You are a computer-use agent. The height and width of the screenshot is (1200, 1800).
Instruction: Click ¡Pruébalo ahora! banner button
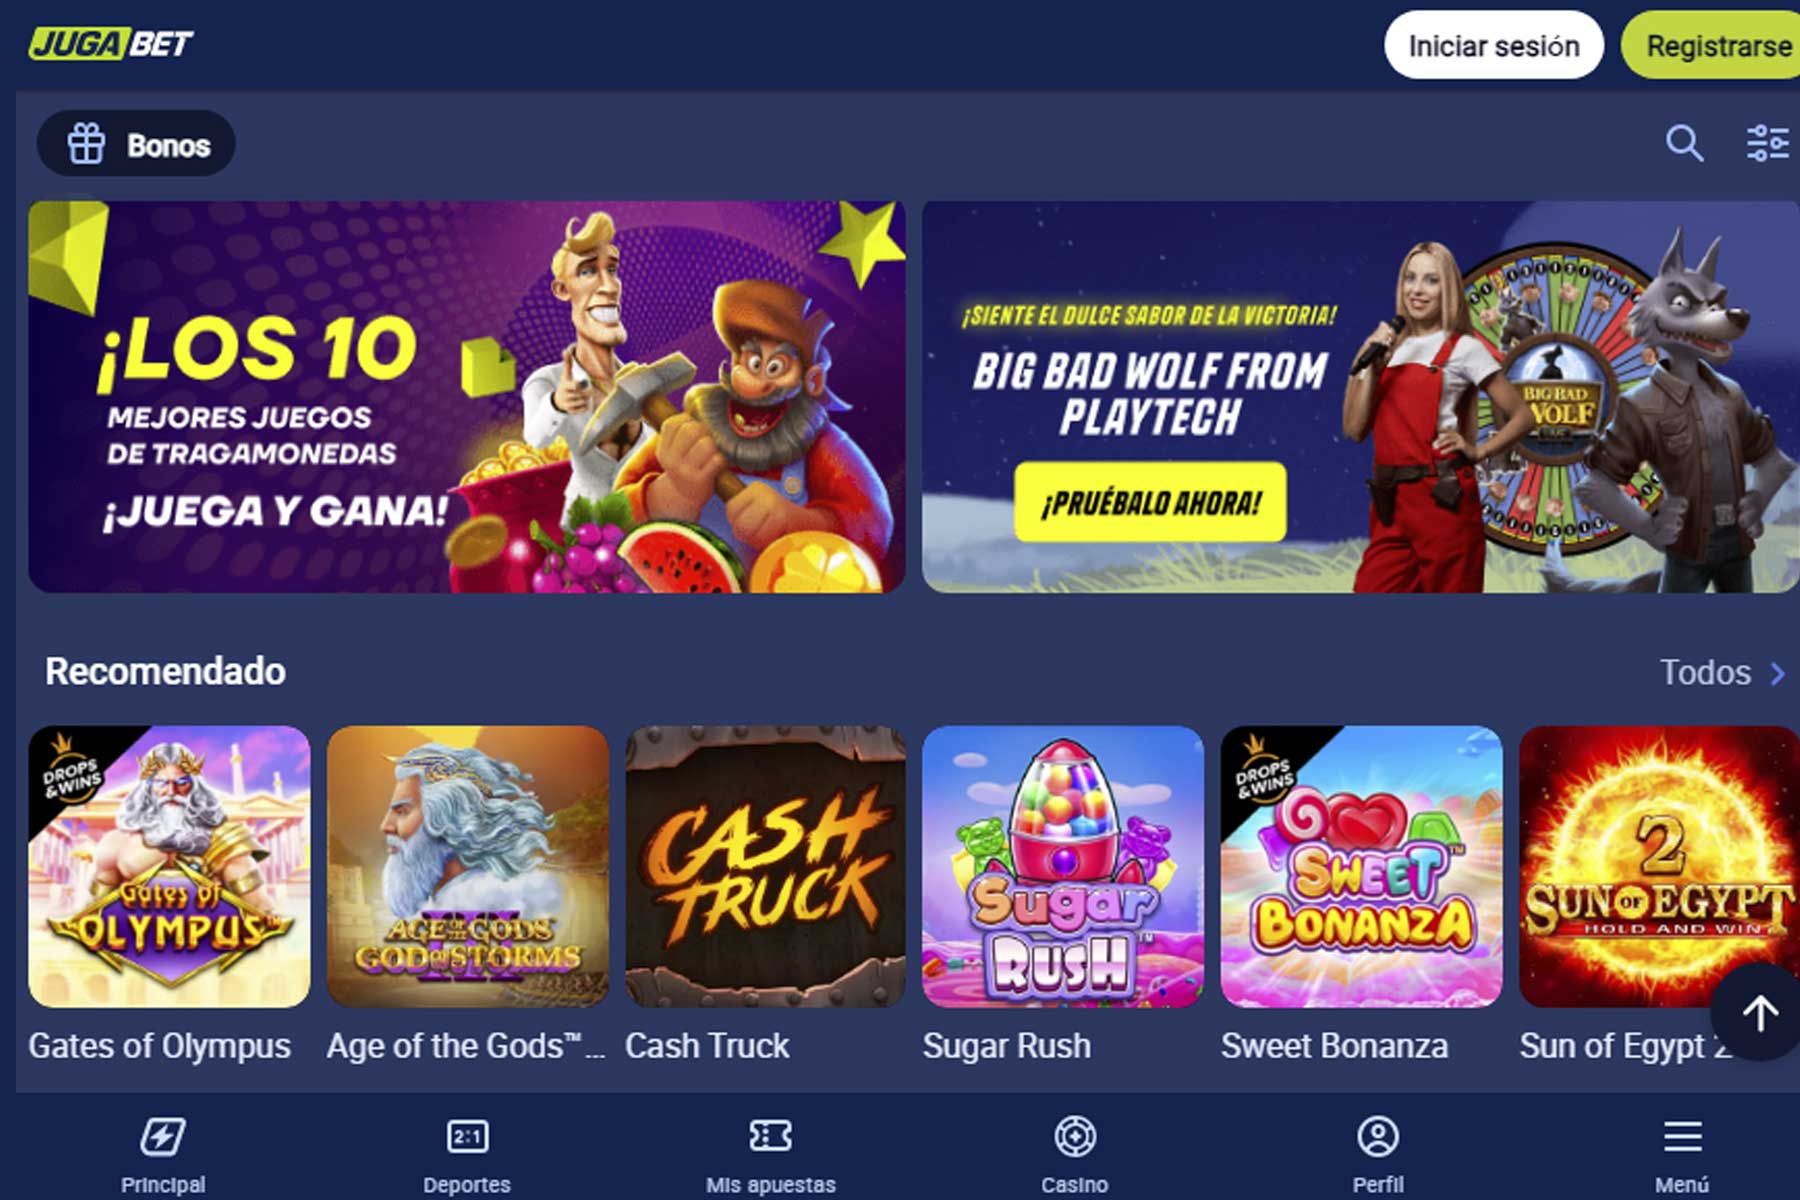(x=1150, y=502)
